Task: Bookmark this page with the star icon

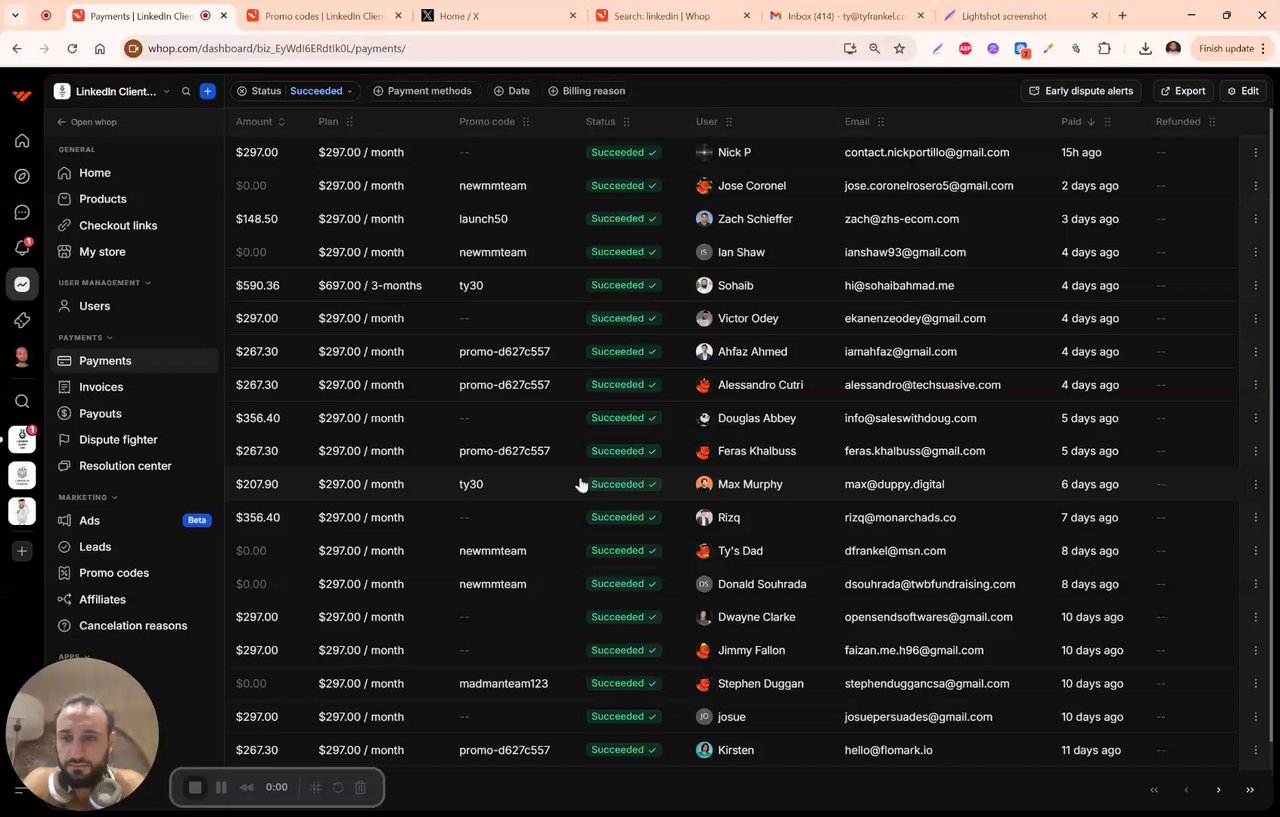Action: point(899,48)
